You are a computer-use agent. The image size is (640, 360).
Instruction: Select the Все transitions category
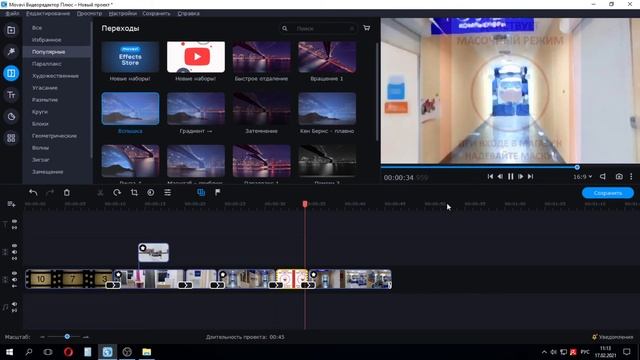[x=37, y=28]
